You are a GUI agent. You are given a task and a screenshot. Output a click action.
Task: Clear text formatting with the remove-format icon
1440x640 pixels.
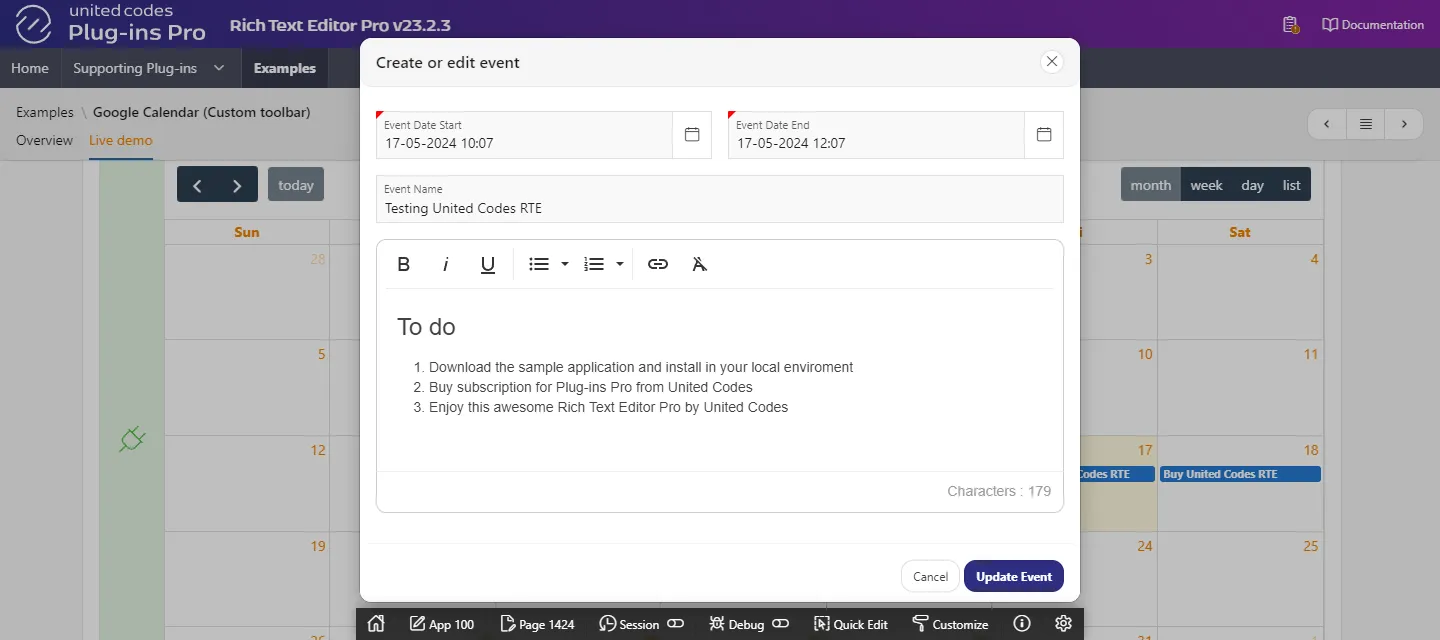point(700,264)
